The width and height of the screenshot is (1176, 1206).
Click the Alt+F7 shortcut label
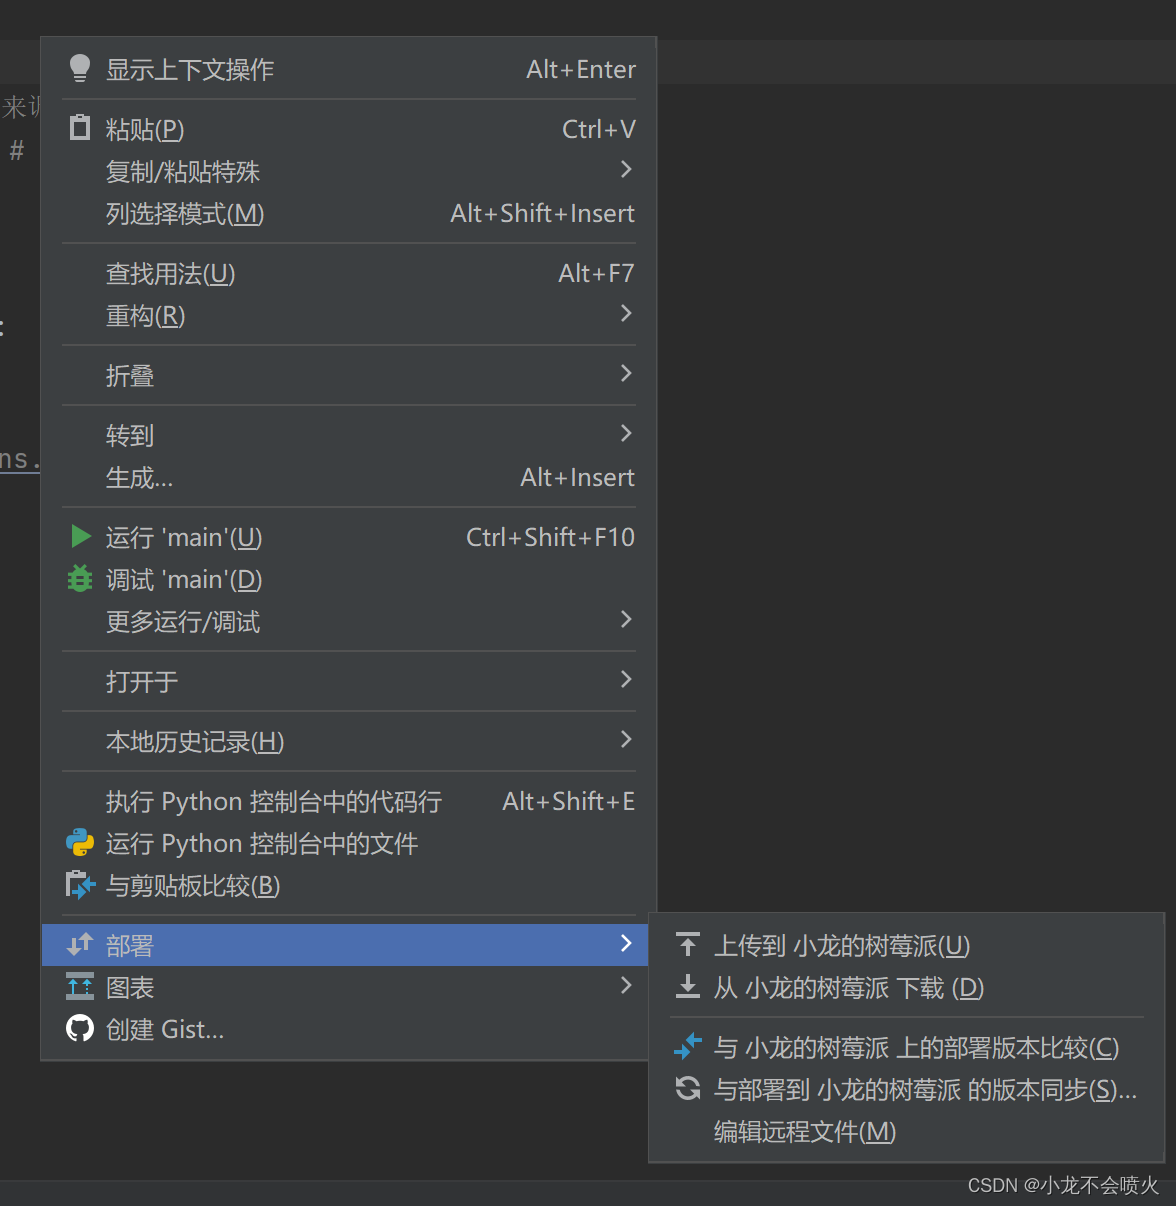596,273
